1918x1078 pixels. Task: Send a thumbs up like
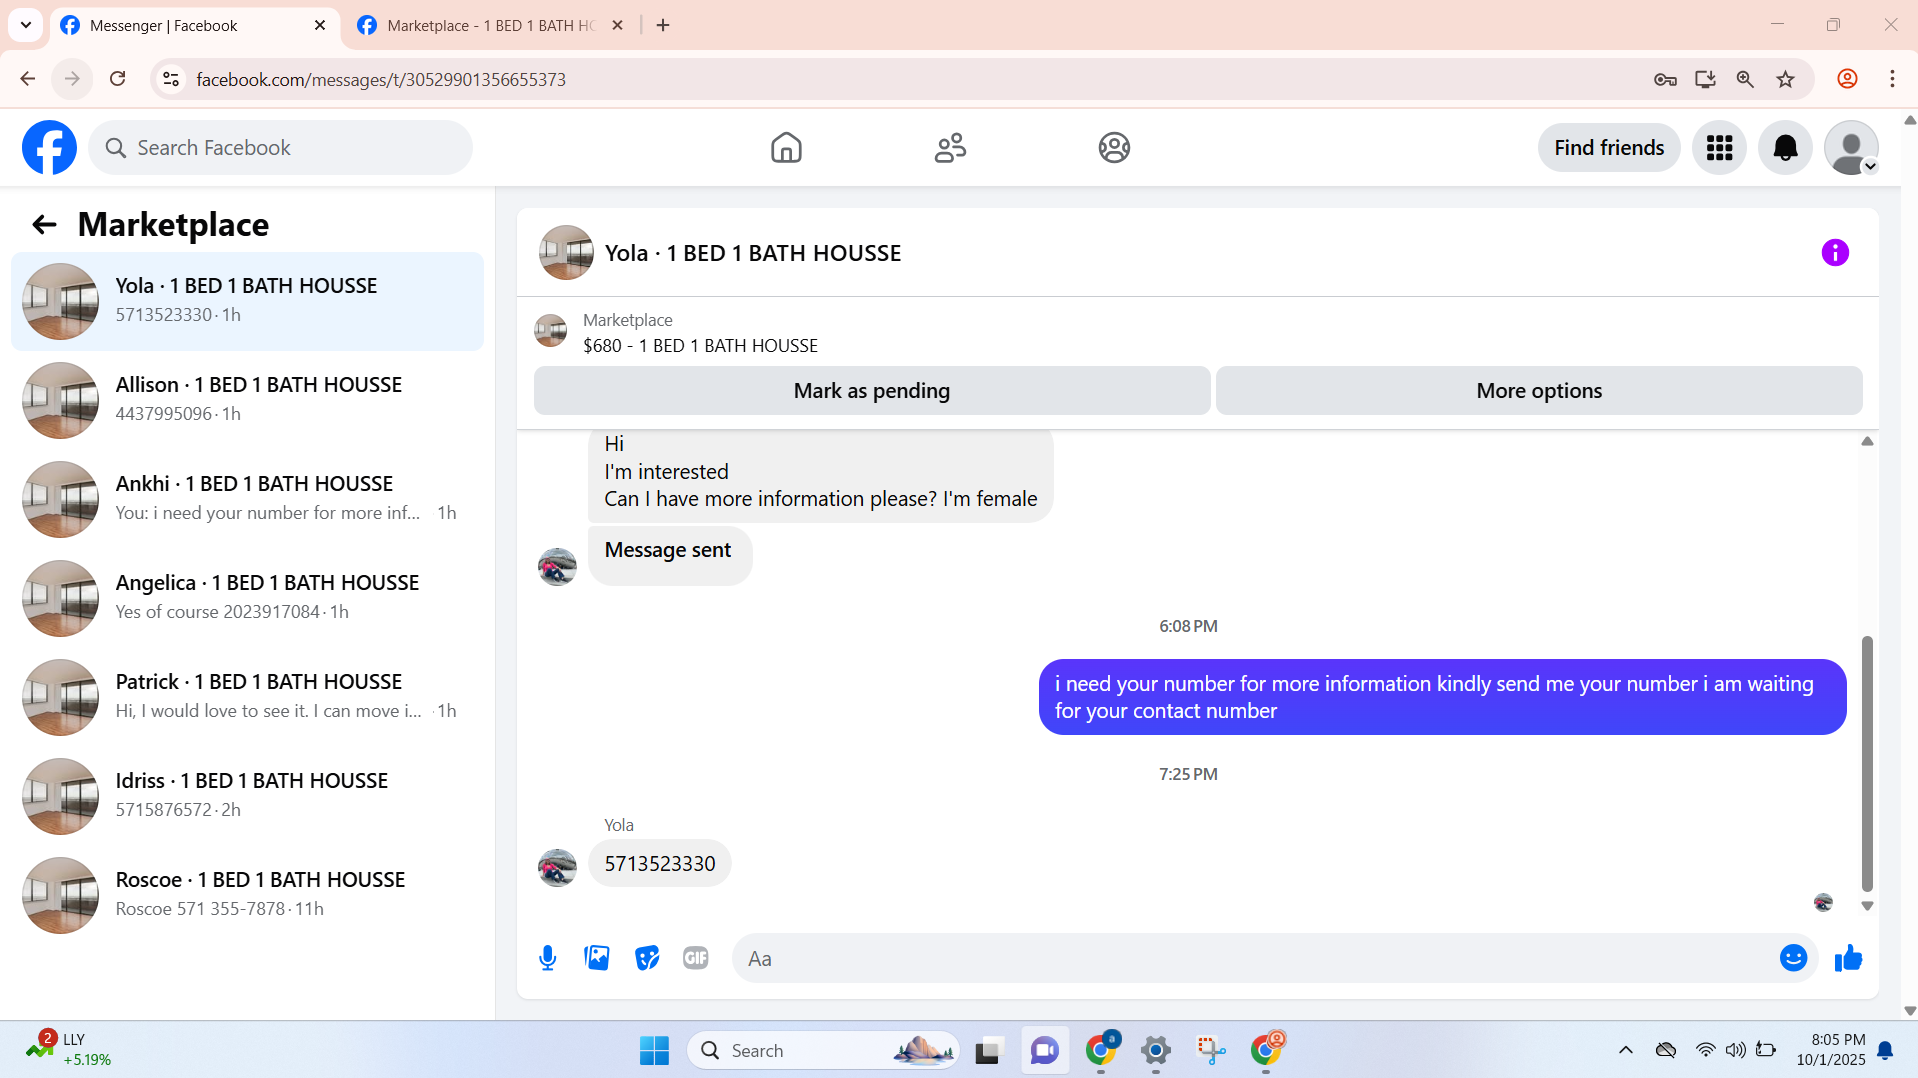[x=1848, y=958]
